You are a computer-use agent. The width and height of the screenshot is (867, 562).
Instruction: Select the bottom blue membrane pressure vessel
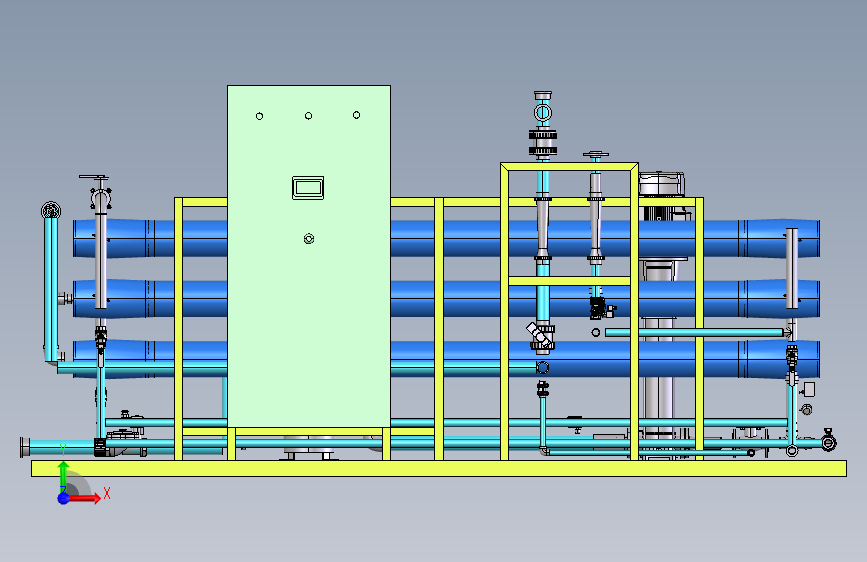click(x=446, y=359)
